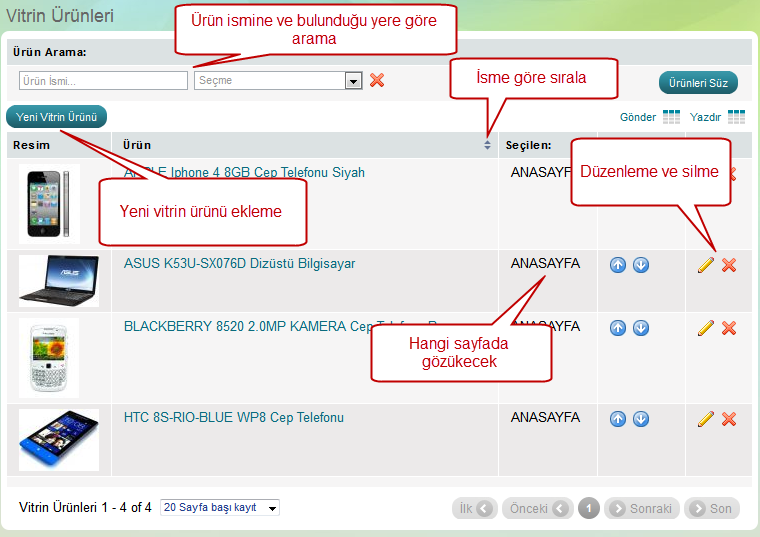
Task: Click Yeni Vitrin Ürünü button
Action: click(56, 117)
